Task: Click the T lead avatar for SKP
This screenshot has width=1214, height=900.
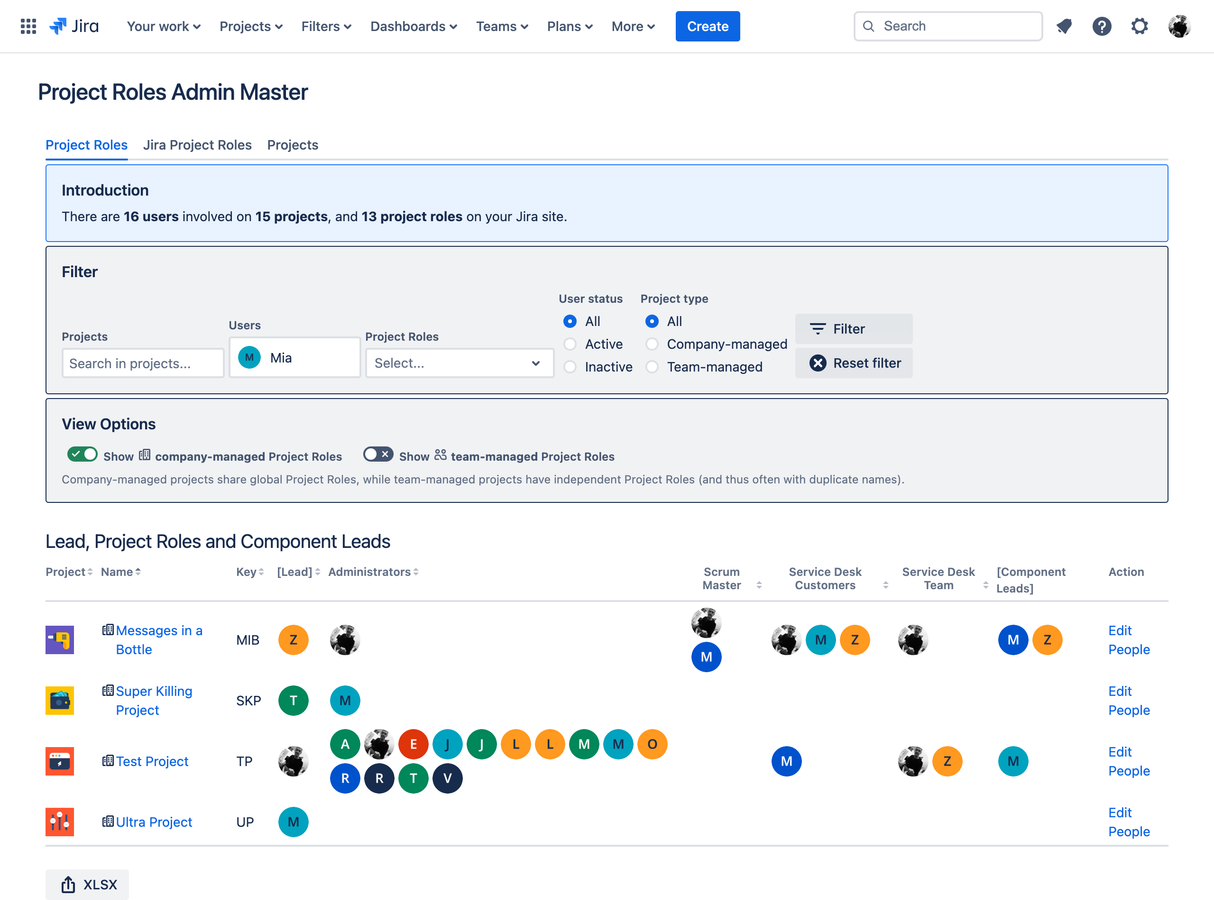Action: (293, 701)
